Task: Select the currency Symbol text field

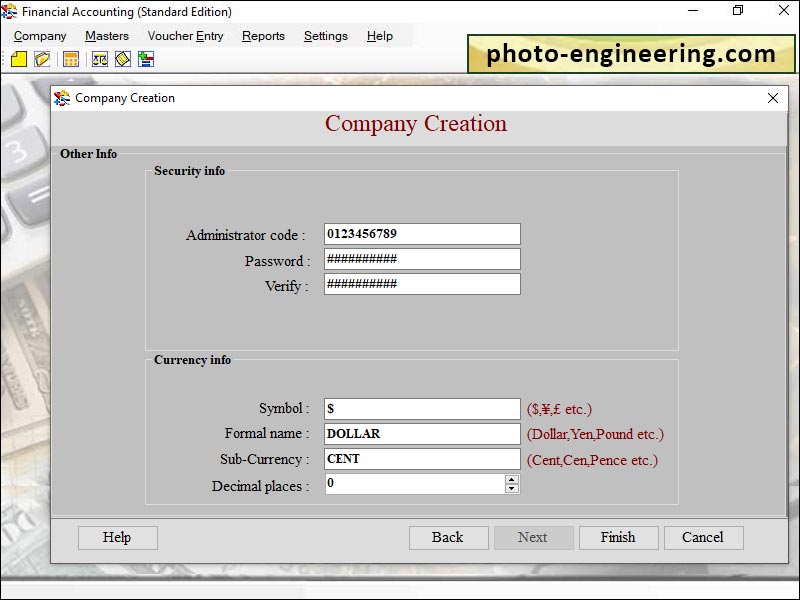Action: pos(420,408)
